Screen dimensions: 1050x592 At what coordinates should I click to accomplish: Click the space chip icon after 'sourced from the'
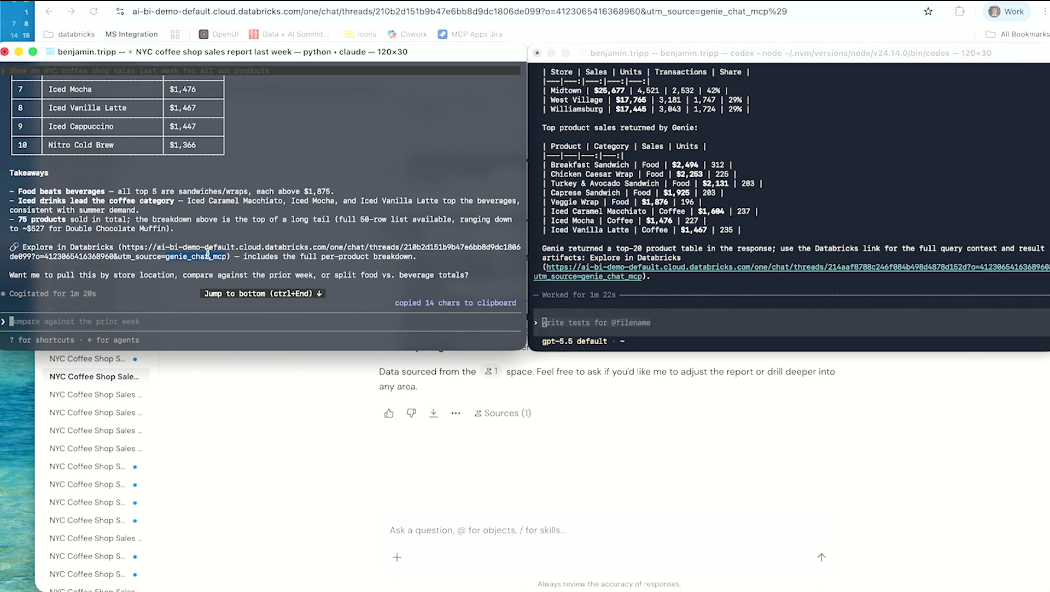(x=491, y=371)
